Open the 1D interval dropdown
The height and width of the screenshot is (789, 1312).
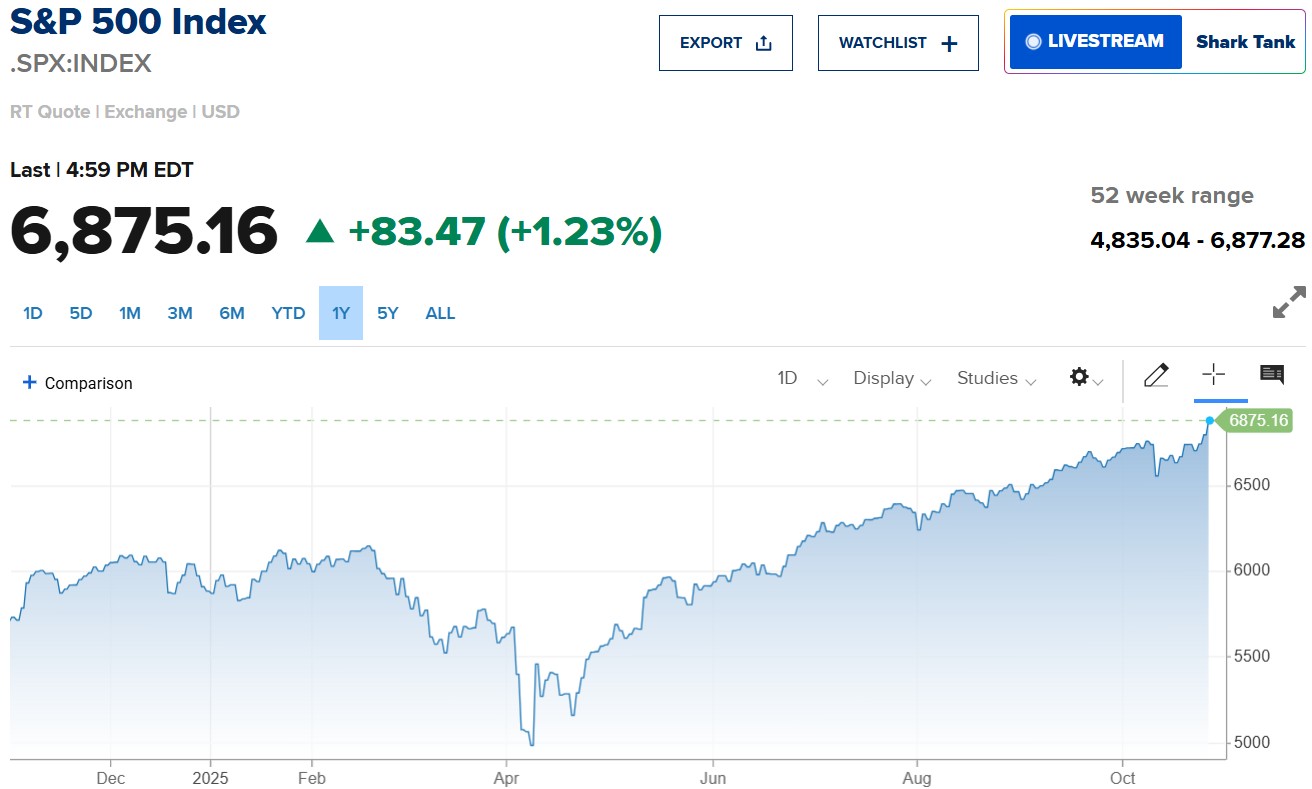point(802,378)
